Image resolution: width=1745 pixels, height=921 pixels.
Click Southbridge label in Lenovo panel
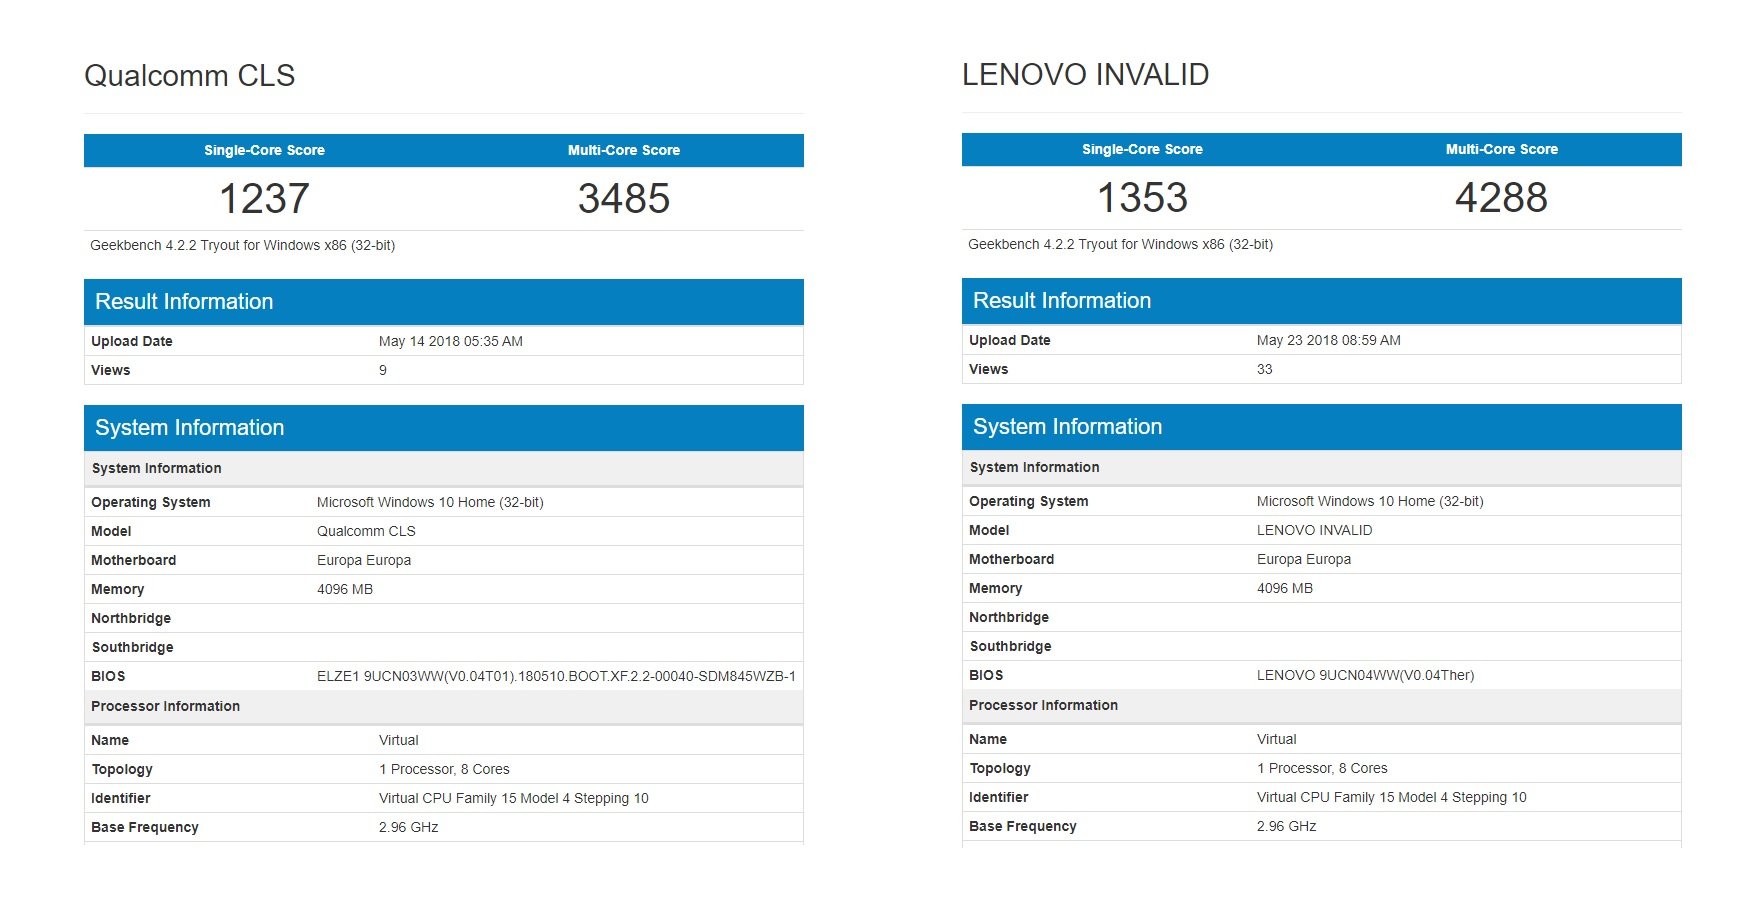point(1010,646)
